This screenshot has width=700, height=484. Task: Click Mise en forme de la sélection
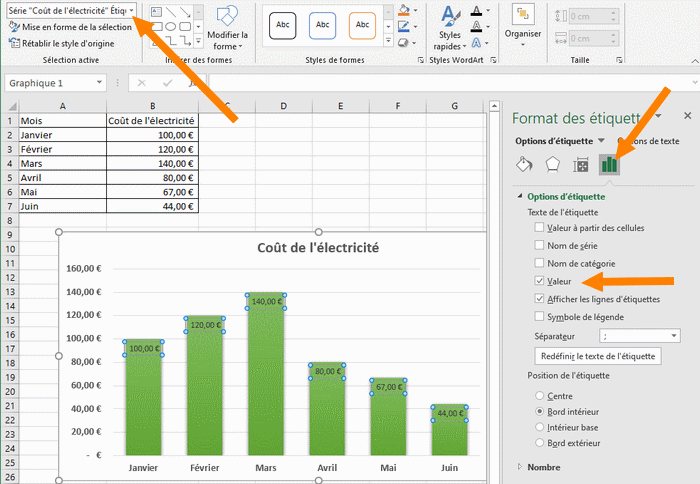tap(70, 27)
